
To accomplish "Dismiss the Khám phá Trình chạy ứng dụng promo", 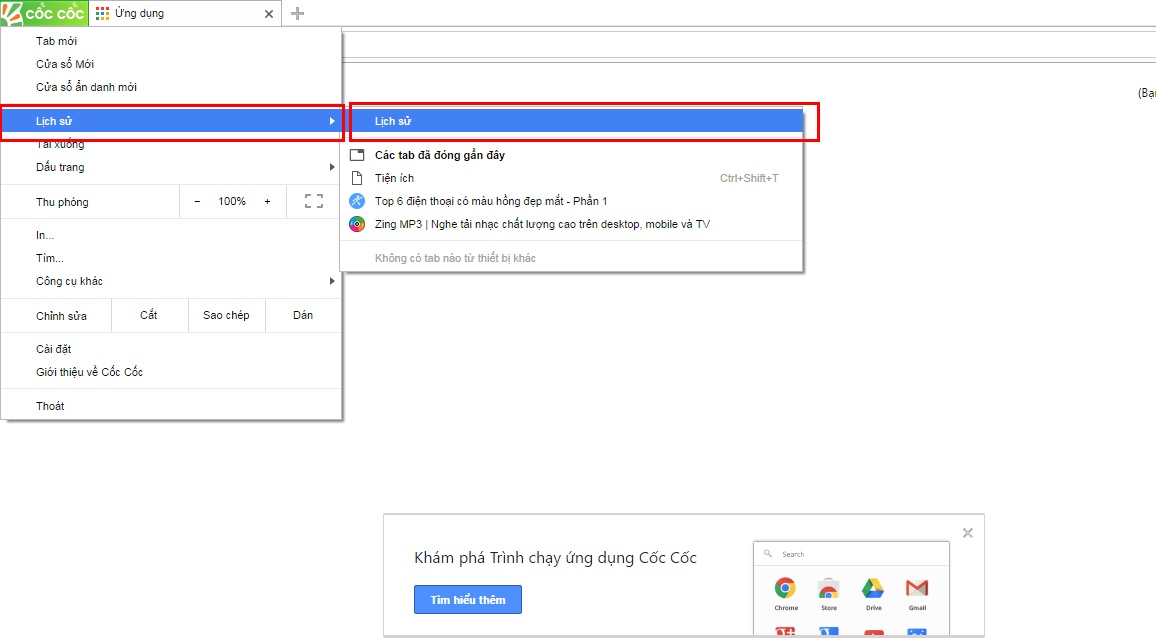I will pyautogui.click(x=967, y=533).
